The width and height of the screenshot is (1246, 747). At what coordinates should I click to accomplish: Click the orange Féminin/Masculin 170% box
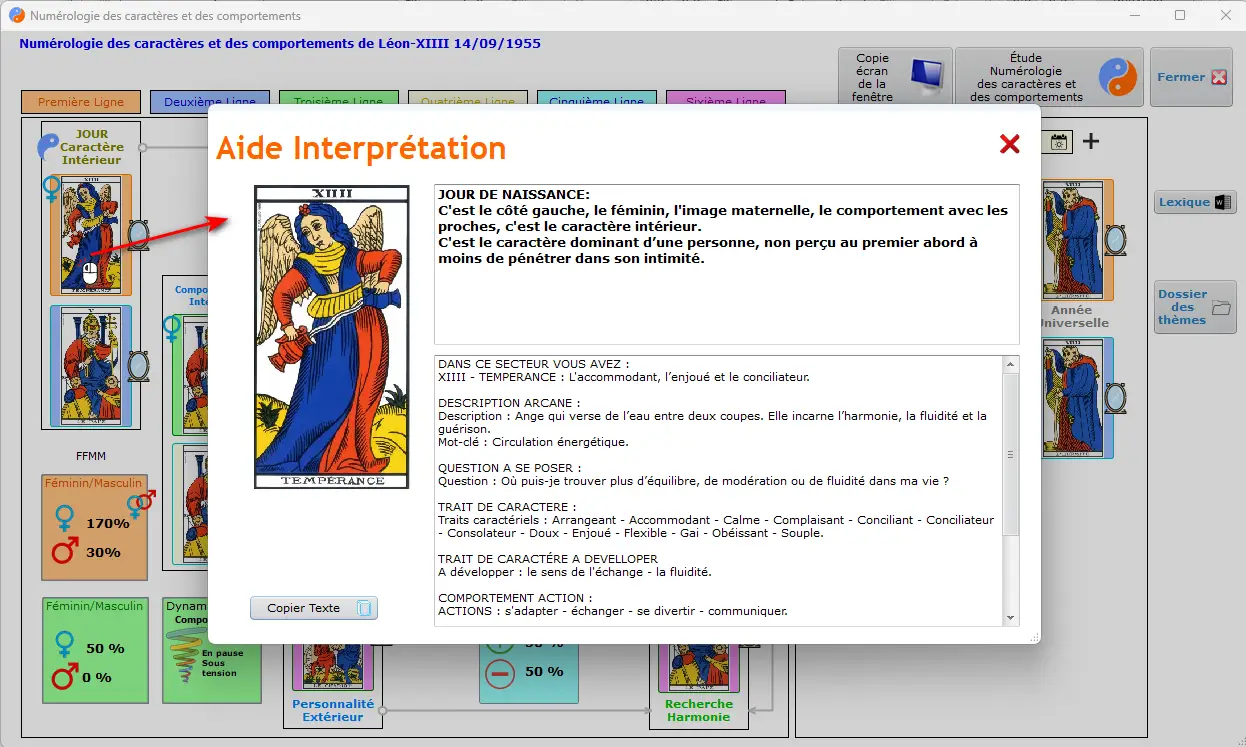coord(94,527)
